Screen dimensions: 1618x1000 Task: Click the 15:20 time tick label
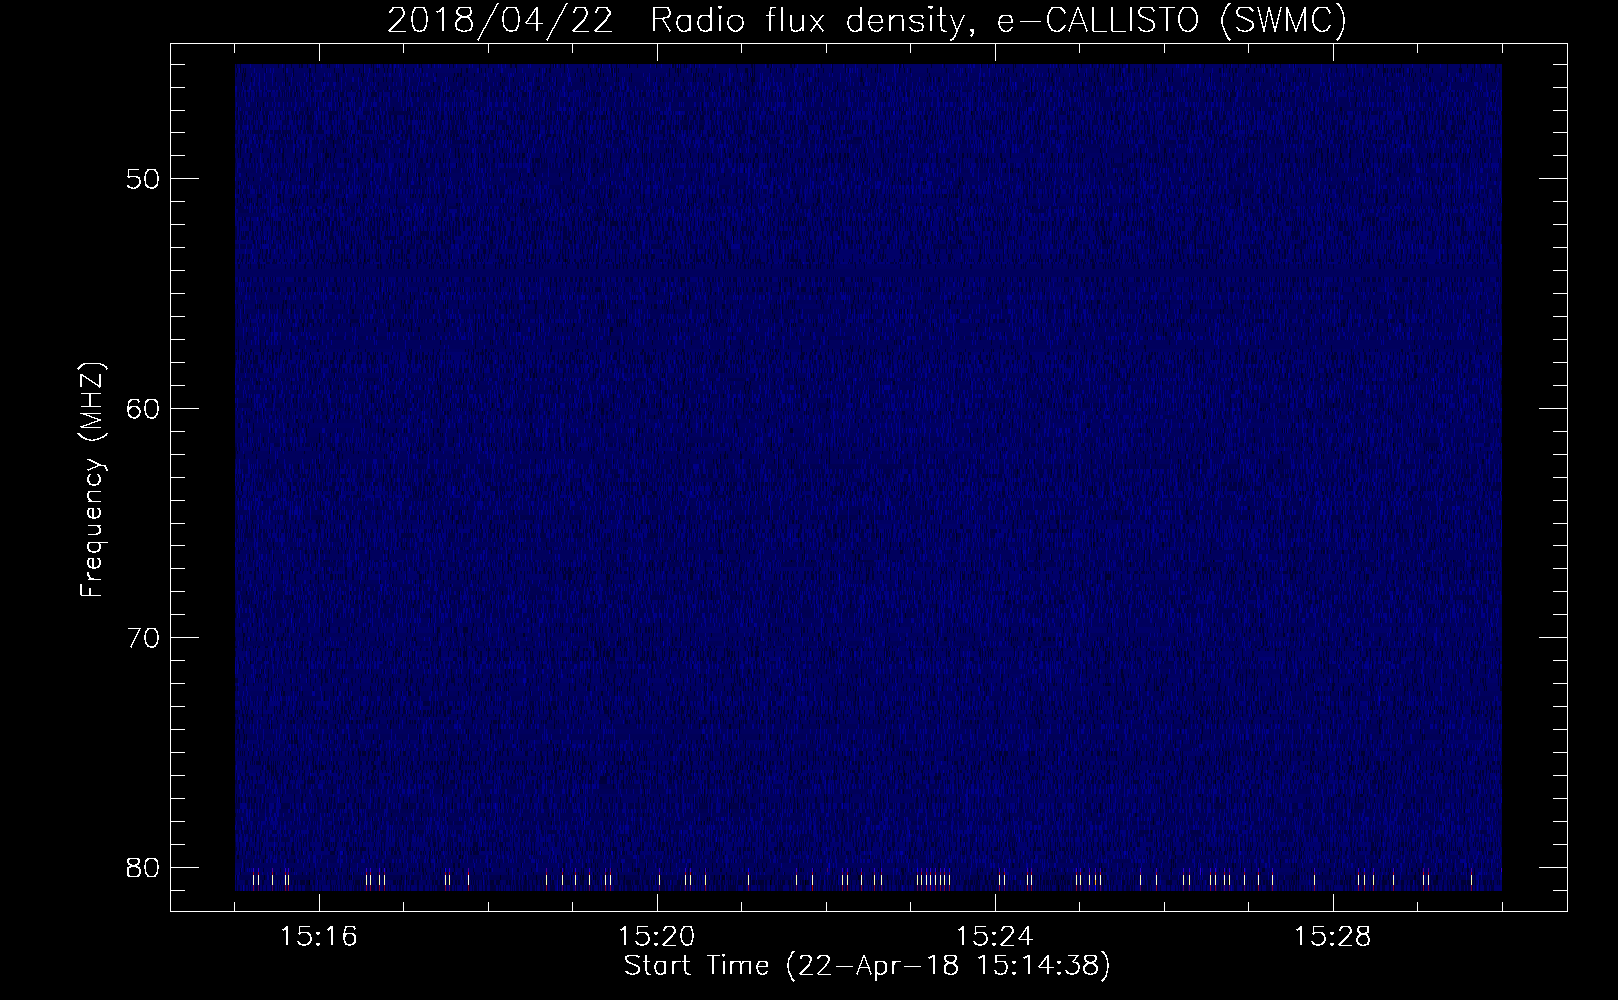657,937
